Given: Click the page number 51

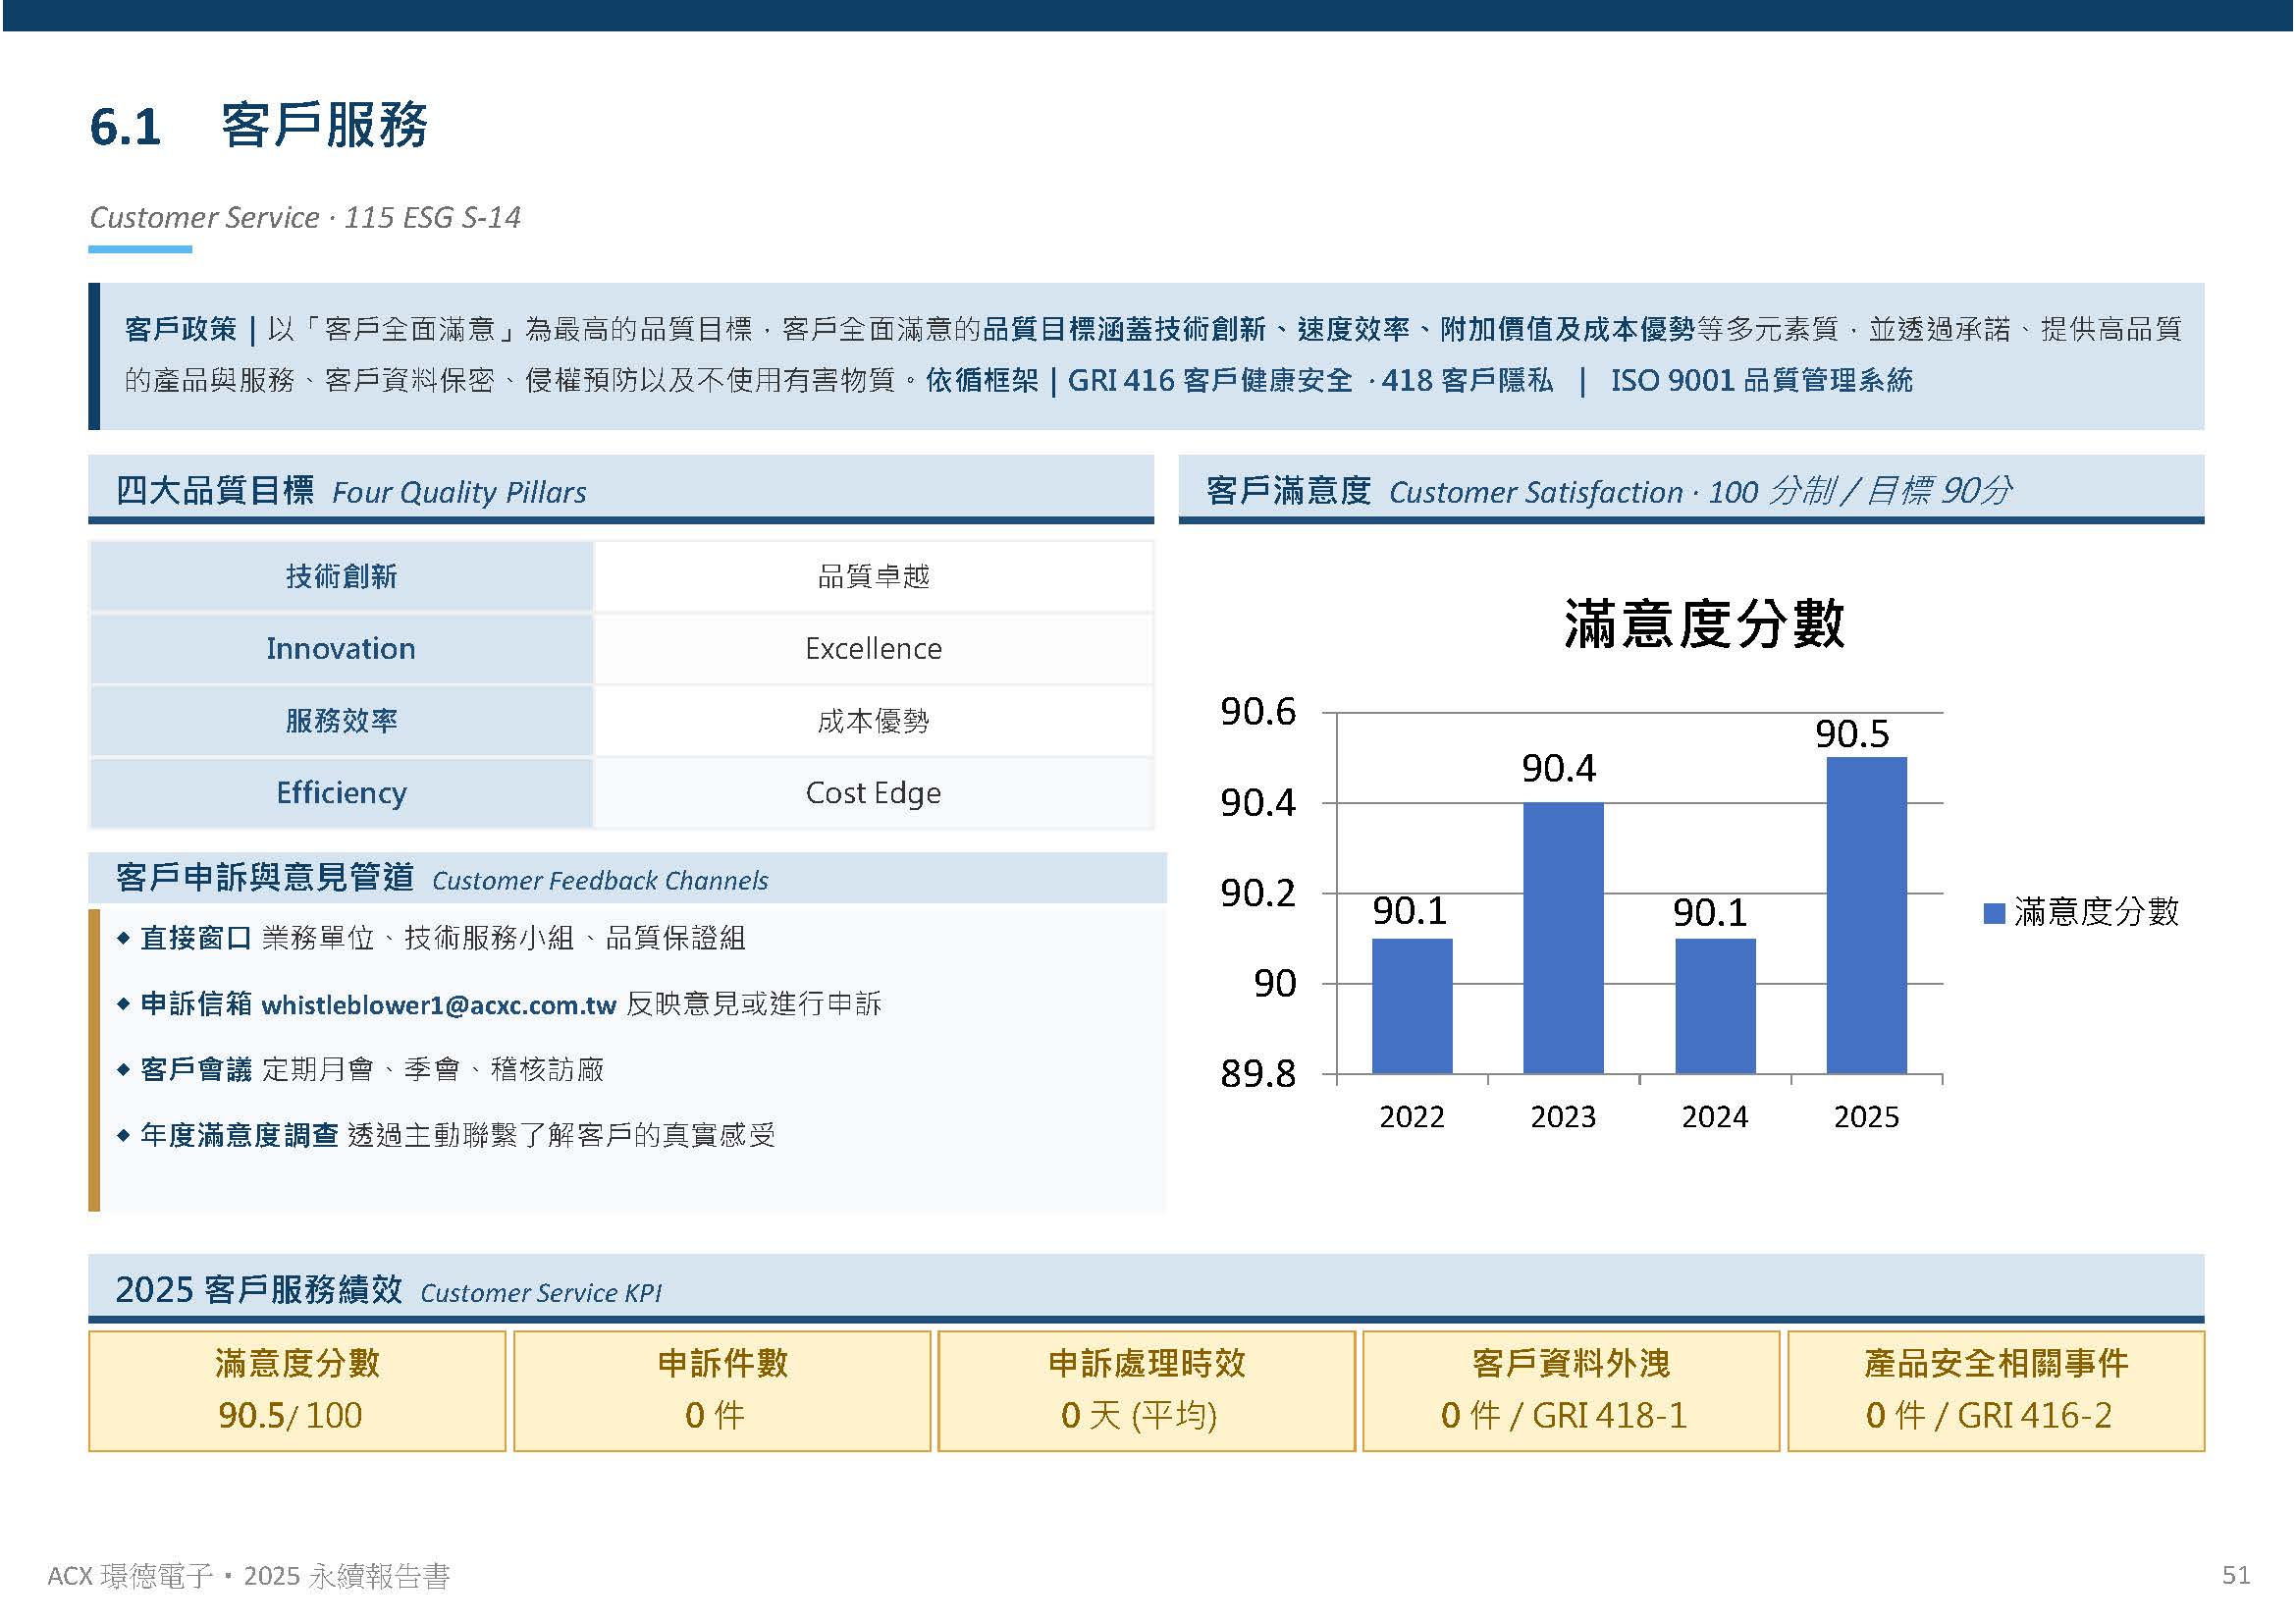Looking at the screenshot, I should [2236, 1576].
